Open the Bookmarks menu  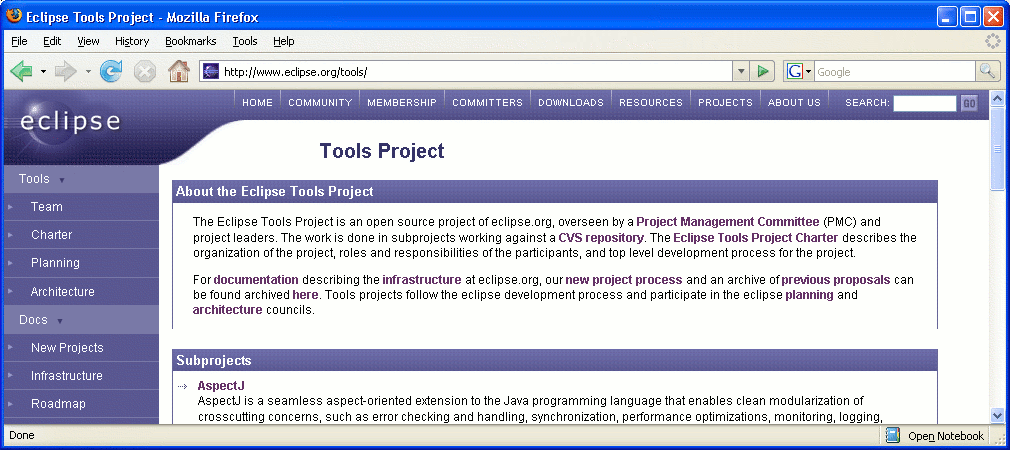[x=191, y=41]
